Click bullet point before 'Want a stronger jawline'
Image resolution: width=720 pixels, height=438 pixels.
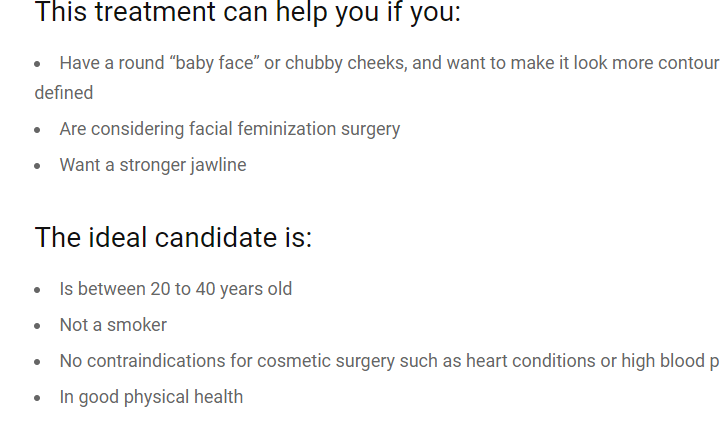coord(38,166)
